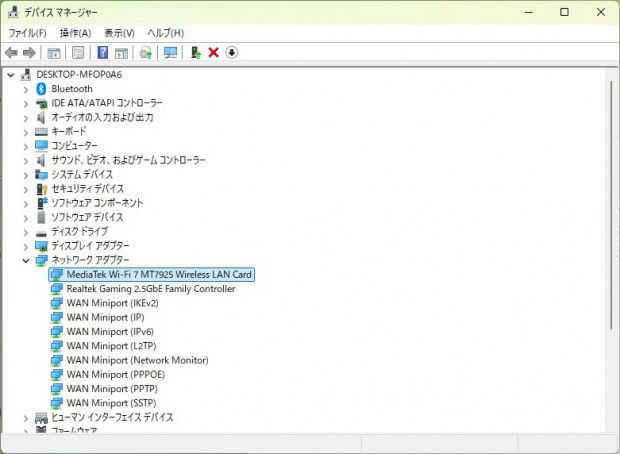The height and width of the screenshot is (454, 620).
Task: Click the Realtek Gaming 2.5GbE adapter icon
Action: coord(57,289)
